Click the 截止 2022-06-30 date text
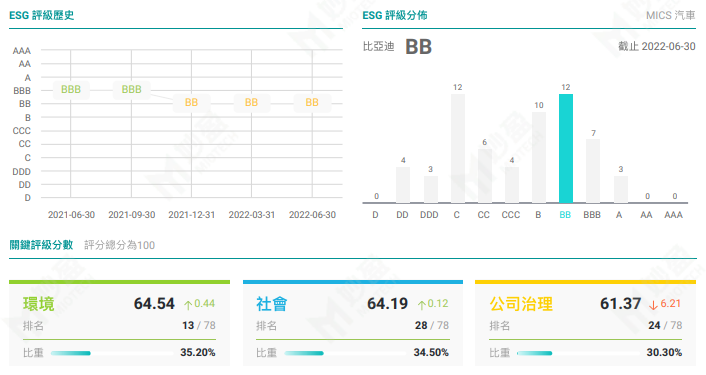The image size is (706, 375). click(x=657, y=46)
